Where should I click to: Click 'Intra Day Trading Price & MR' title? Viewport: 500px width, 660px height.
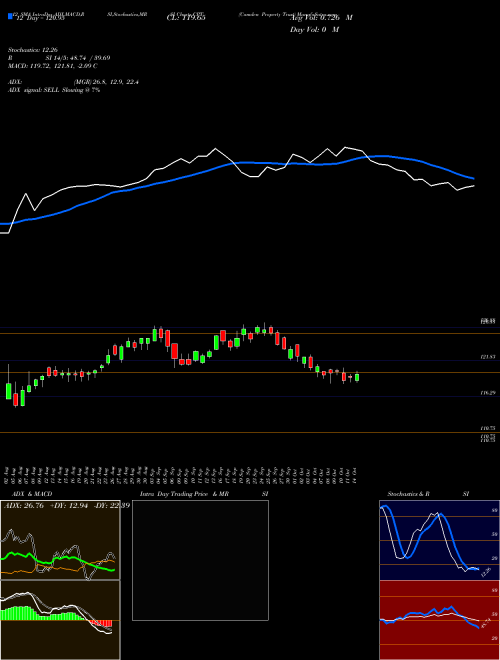point(184,494)
